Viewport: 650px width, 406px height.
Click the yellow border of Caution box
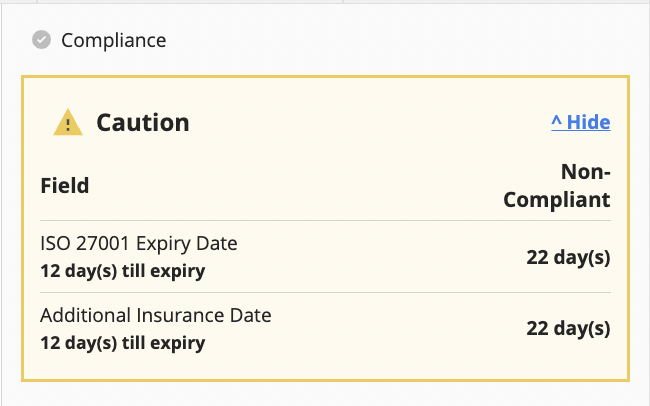(x=325, y=77)
